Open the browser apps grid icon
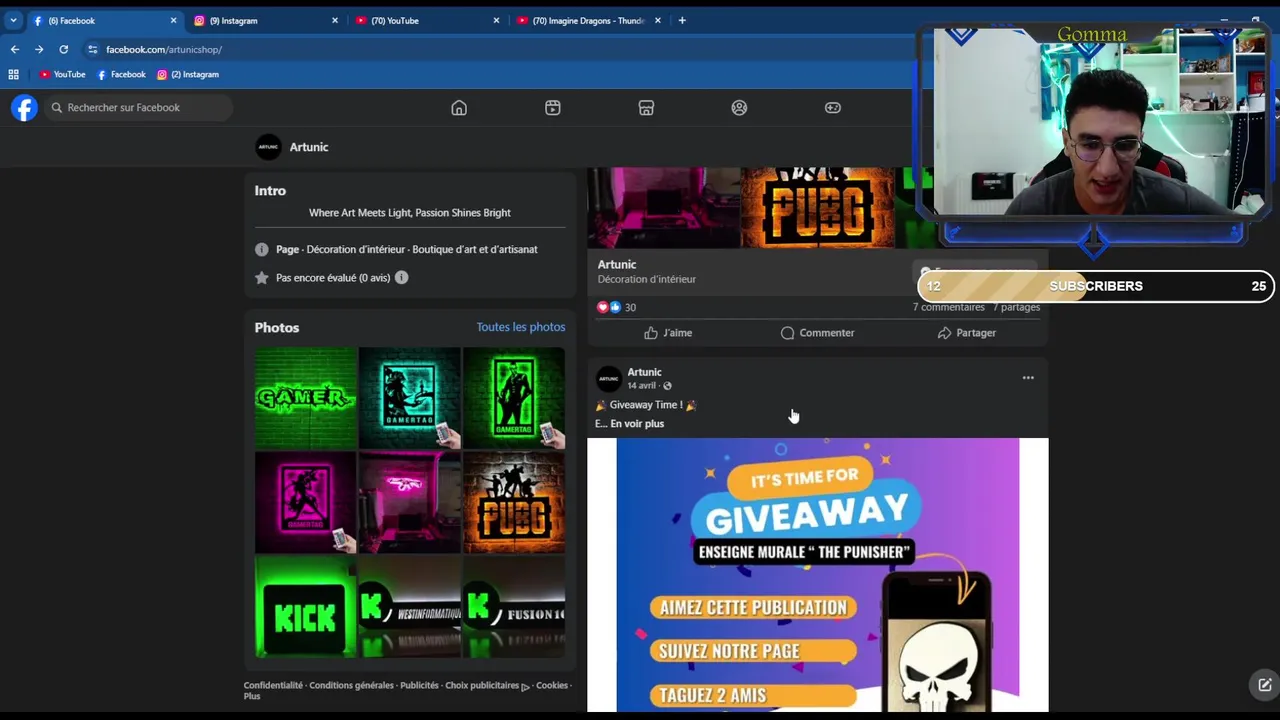This screenshot has height=720, width=1280. pyautogui.click(x=13, y=74)
